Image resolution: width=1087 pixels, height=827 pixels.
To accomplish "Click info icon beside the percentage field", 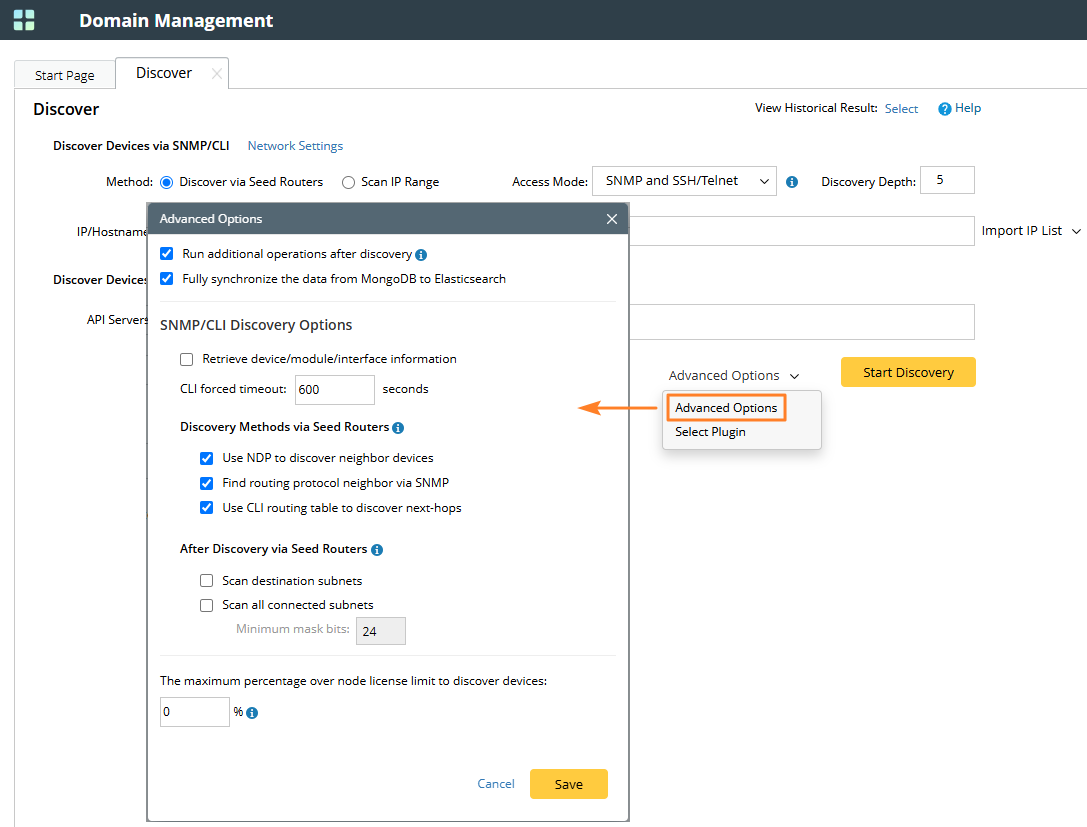I will [x=252, y=713].
